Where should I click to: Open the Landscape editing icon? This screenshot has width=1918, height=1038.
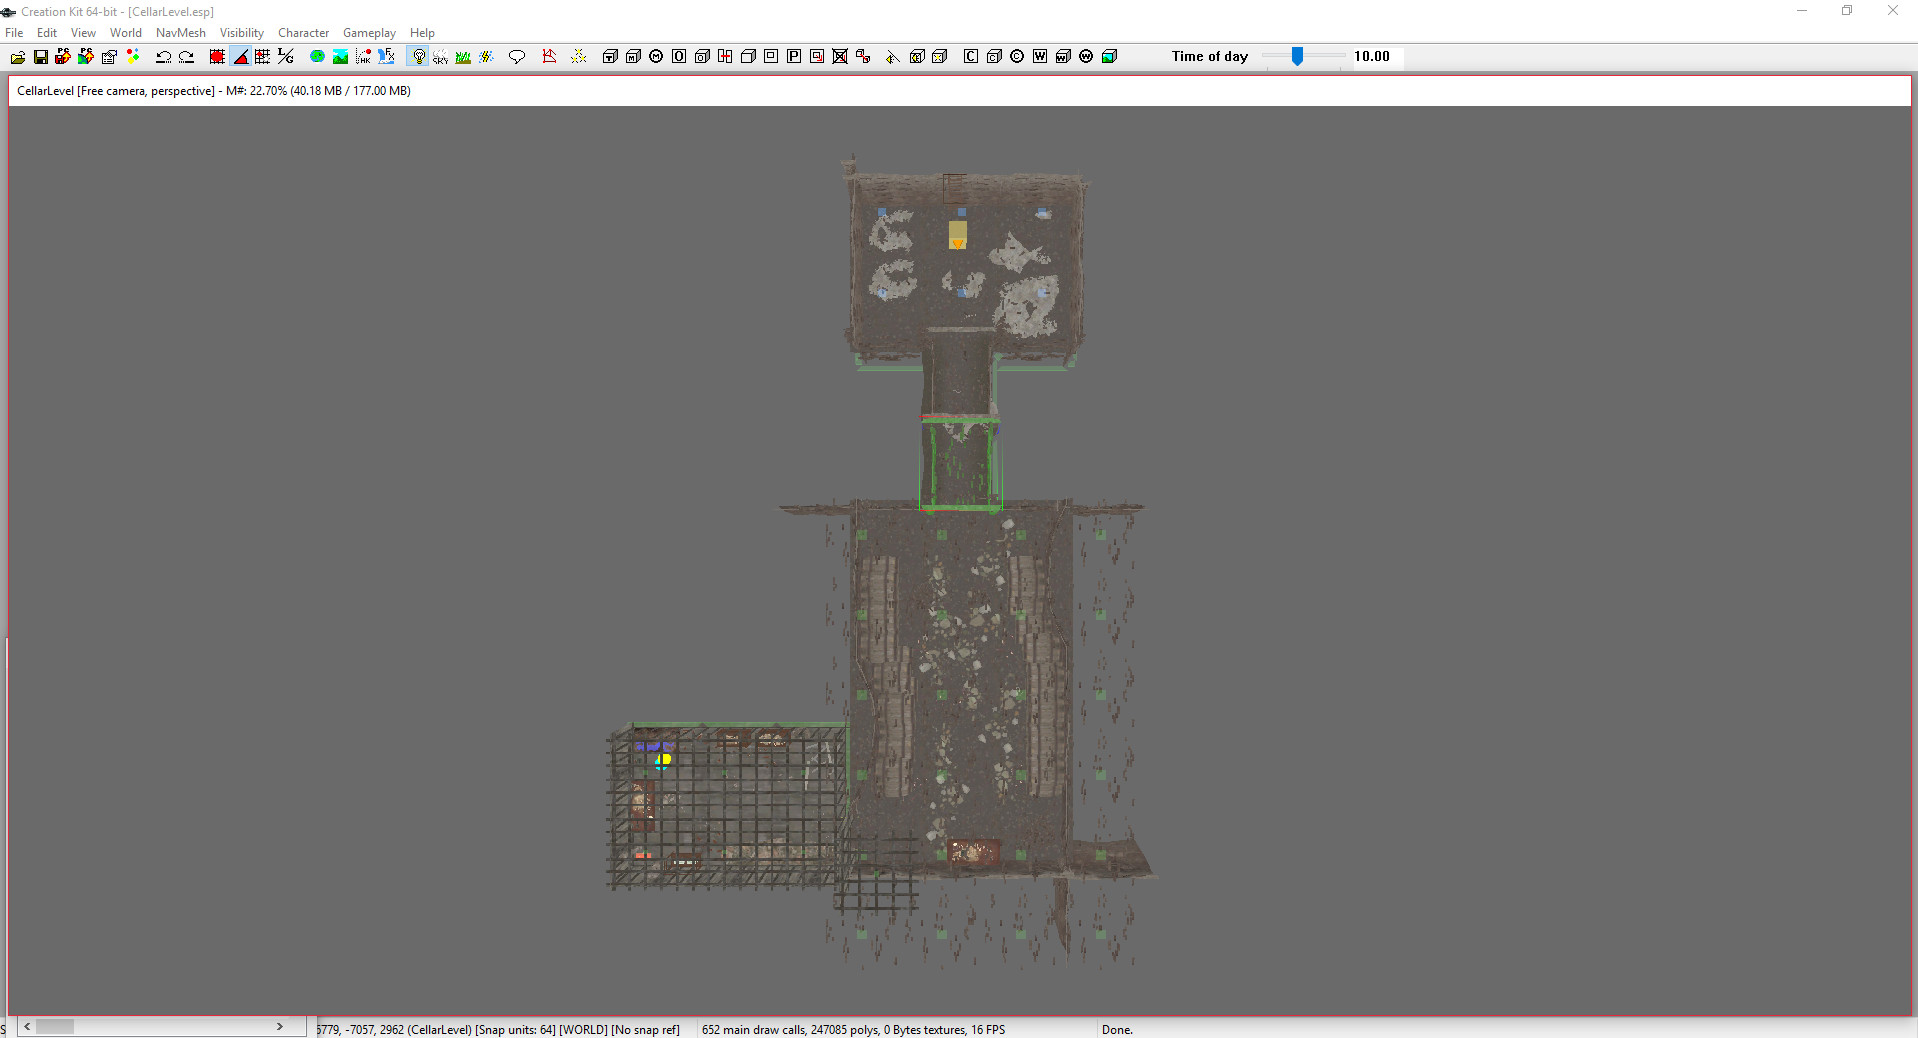pyautogui.click(x=340, y=57)
